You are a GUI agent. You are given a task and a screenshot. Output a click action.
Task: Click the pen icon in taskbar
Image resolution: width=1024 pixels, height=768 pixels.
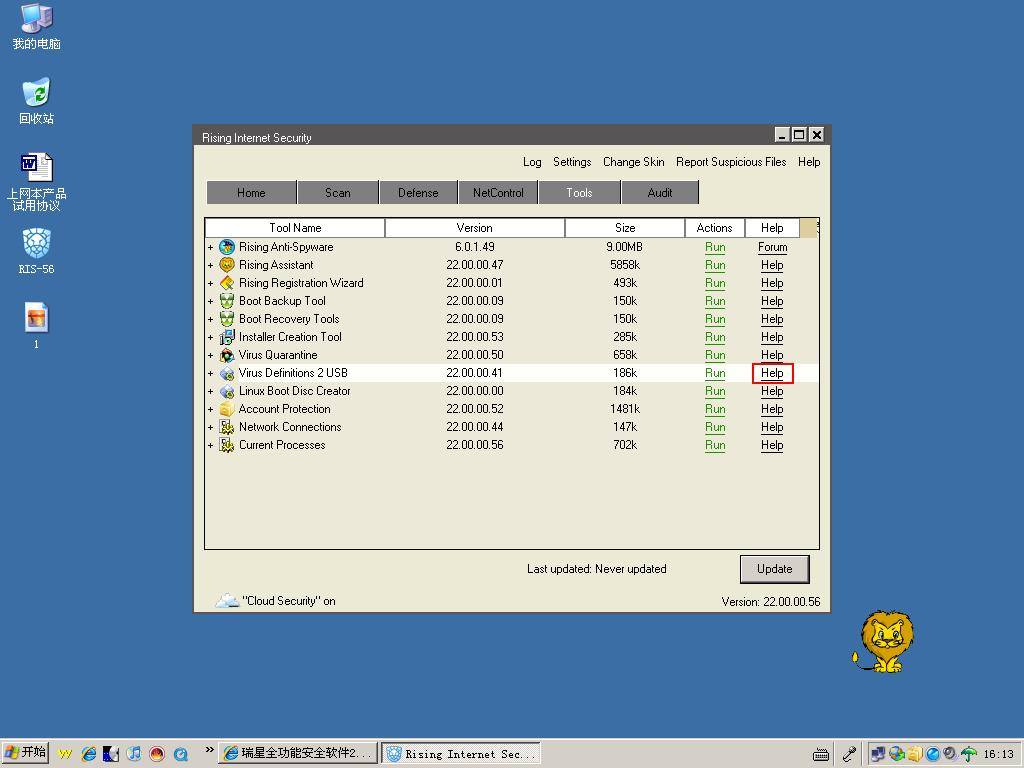(x=849, y=754)
